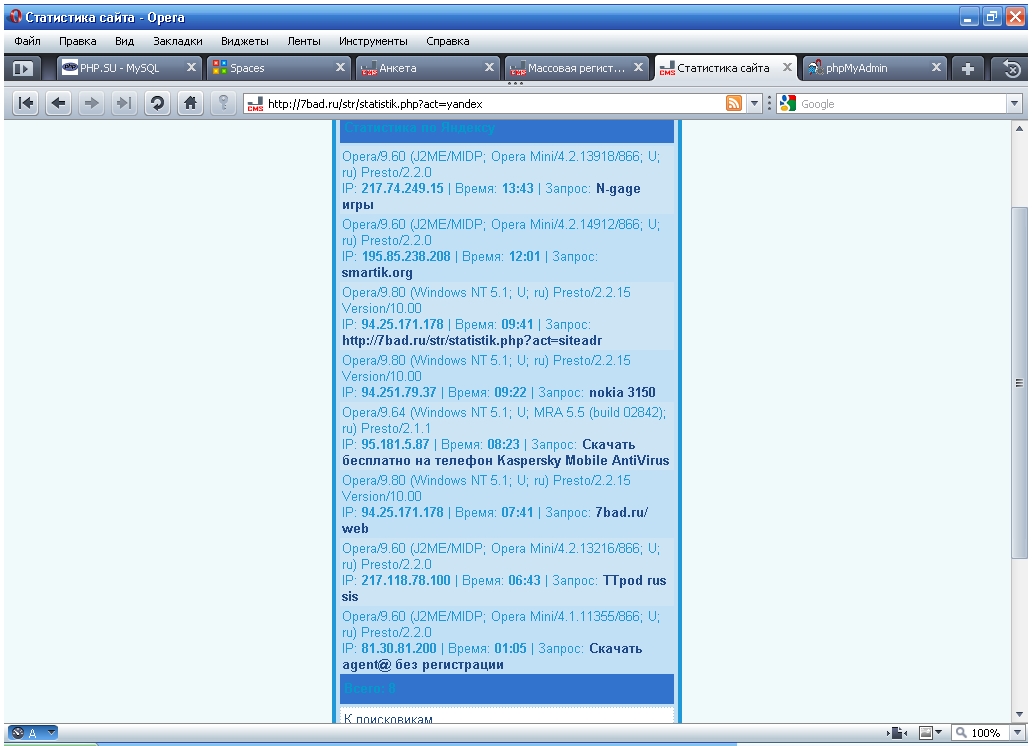The height and width of the screenshot is (746, 1032).
Task: Open the Ленты menu
Action: (x=304, y=41)
